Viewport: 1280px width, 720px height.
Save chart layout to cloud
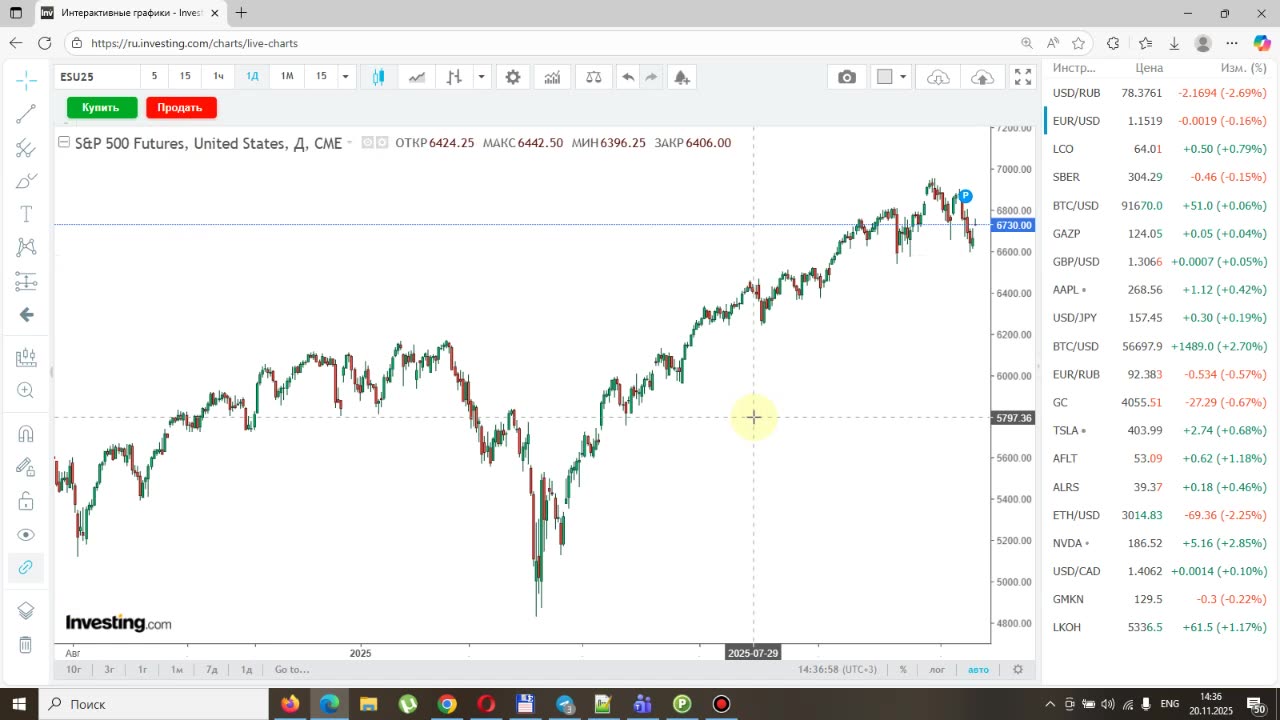click(x=983, y=77)
